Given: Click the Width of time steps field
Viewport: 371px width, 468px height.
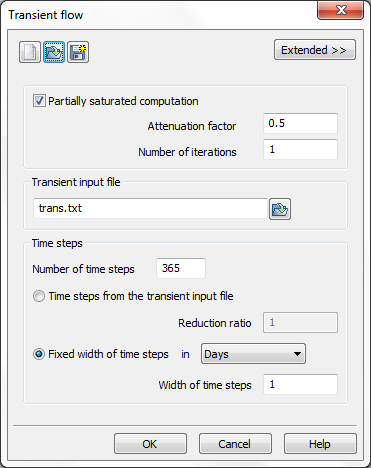Looking at the screenshot, I should click(x=300, y=384).
